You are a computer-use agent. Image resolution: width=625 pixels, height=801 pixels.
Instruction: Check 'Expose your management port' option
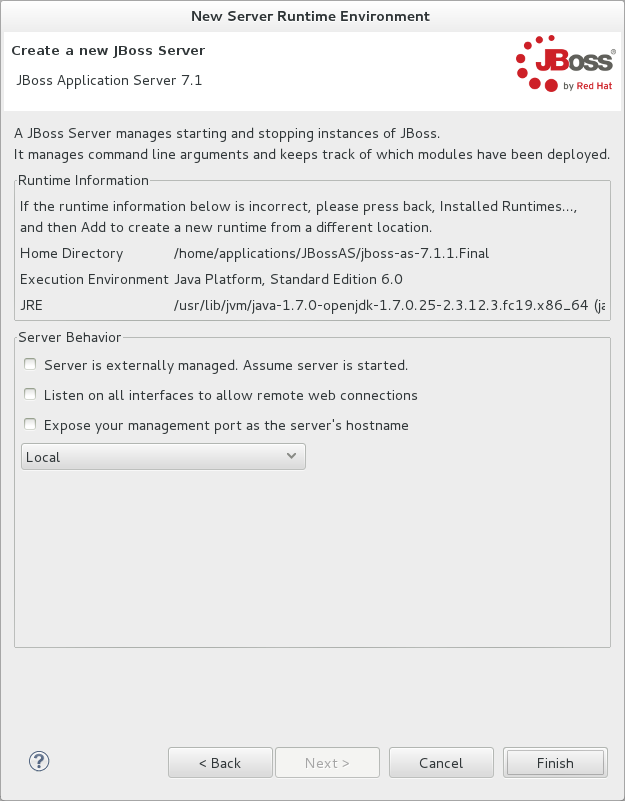point(31,425)
